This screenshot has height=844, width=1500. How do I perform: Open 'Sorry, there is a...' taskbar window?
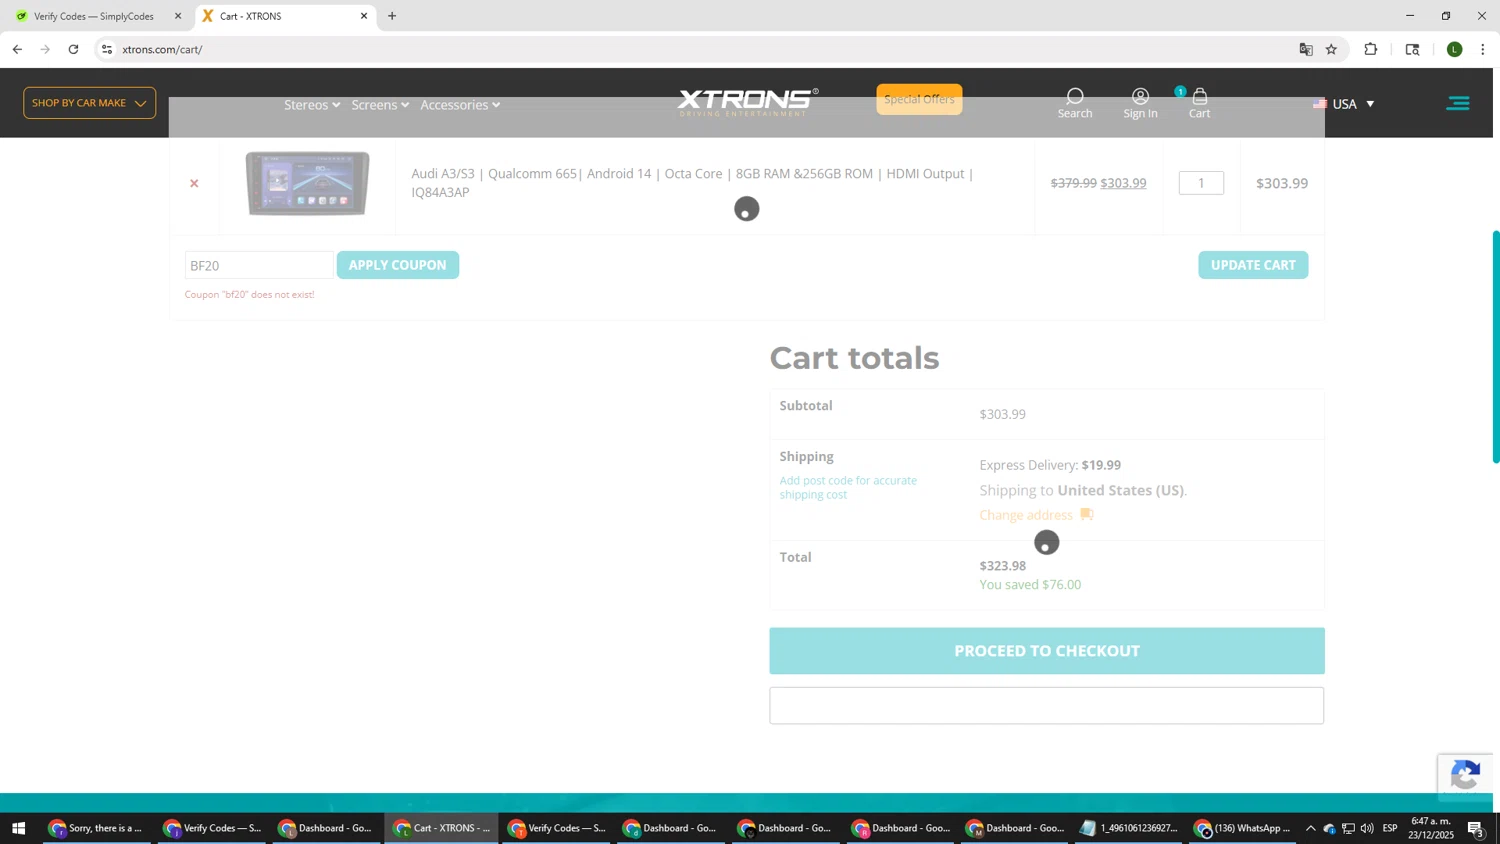pyautogui.click(x=95, y=828)
